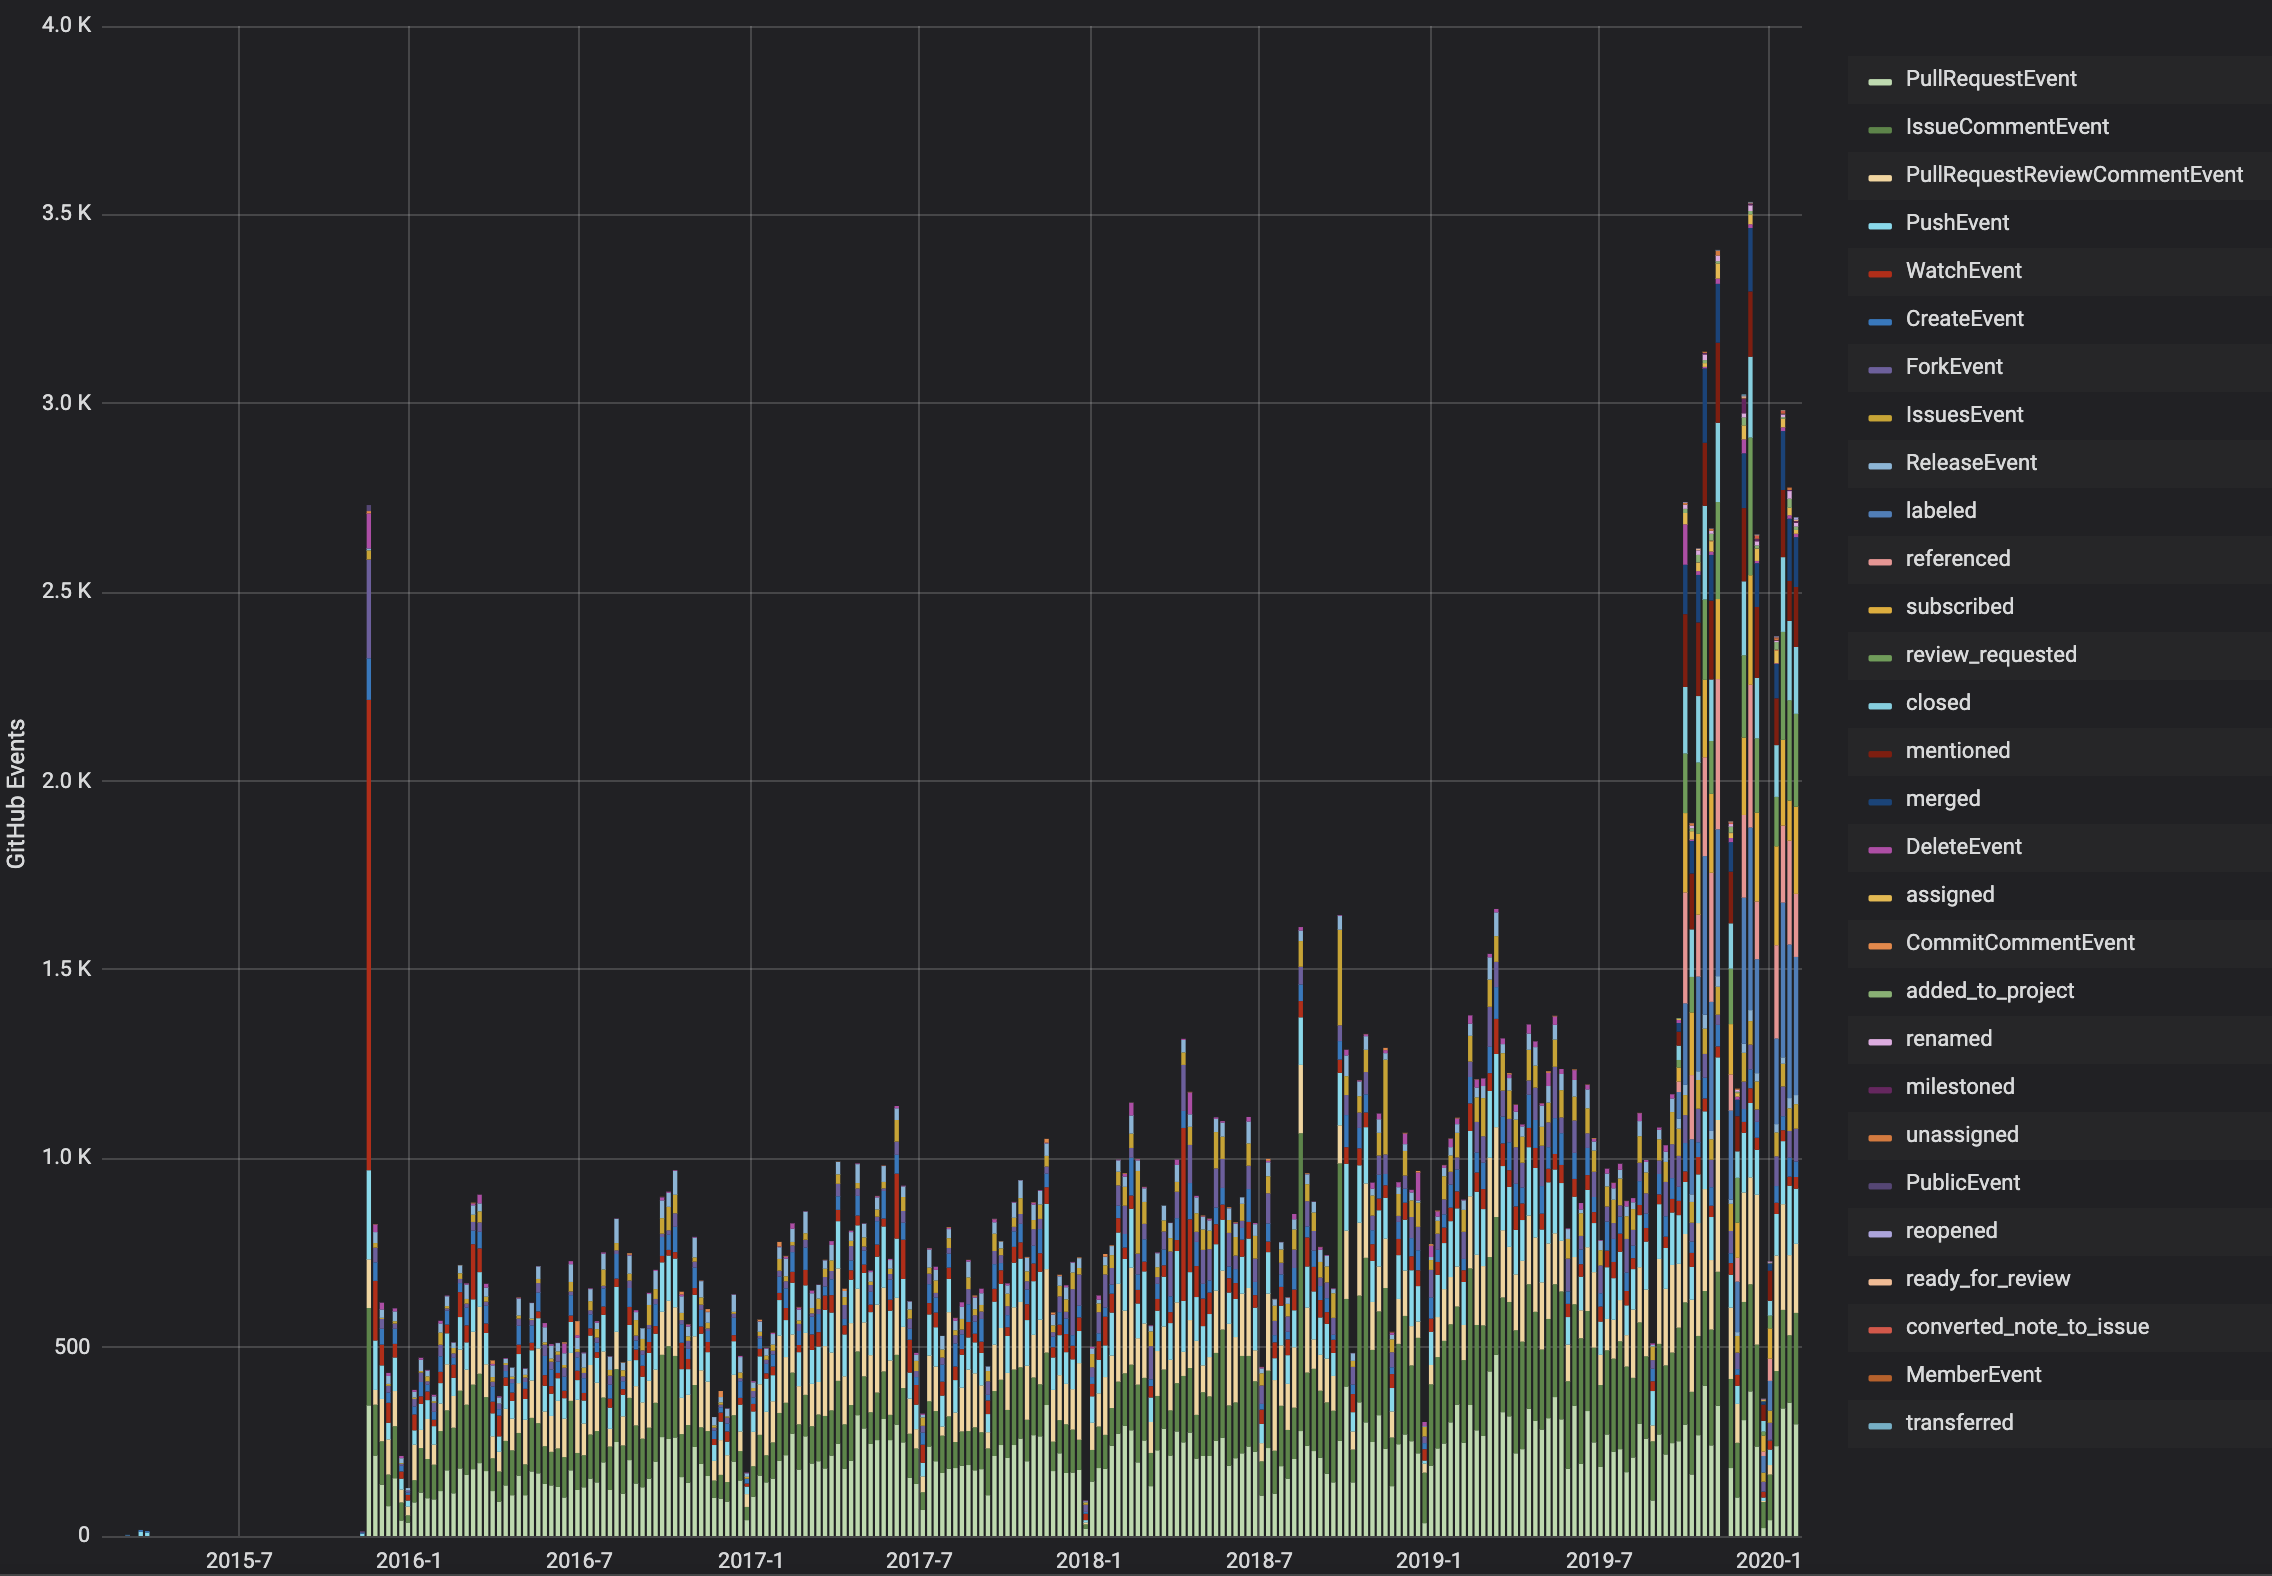2272x1576 pixels.
Task: Select the ReleaseEvent legend label
Action: [1970, 463]
